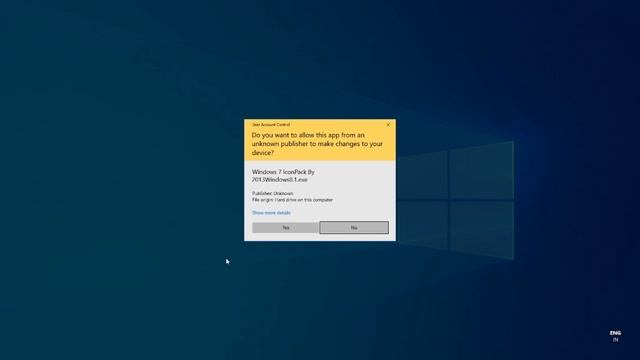Image resolution: width=640 pixels, height=360 pixels.
Task: Click No to deny the app
Action: (x=354, y=228)
